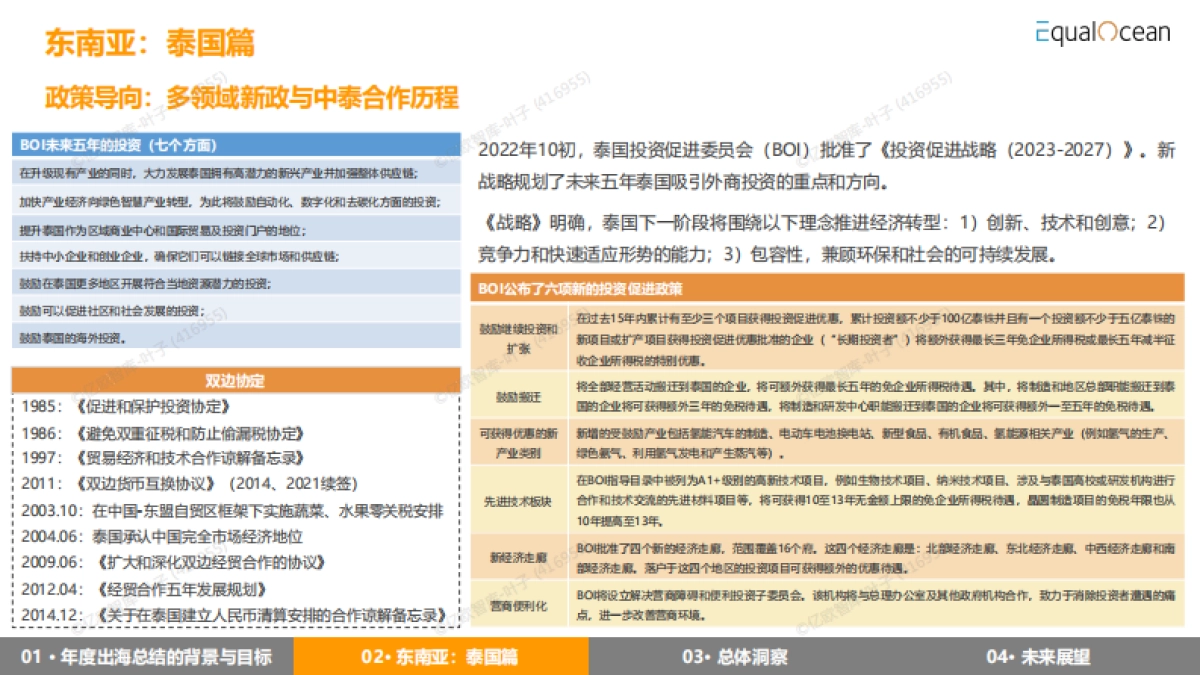
Task: Click the title "东南亚：泰国篇"
Action: click(148, 44)
